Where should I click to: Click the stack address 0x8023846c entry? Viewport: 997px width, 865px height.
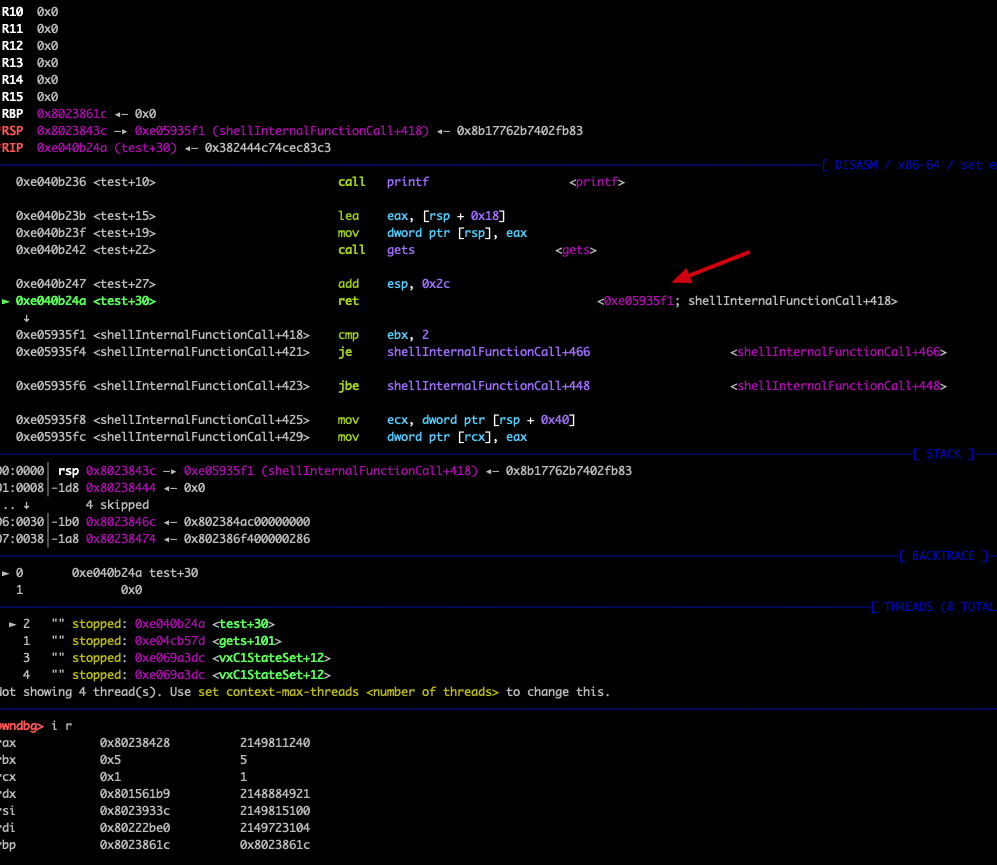tap(121, 522)
